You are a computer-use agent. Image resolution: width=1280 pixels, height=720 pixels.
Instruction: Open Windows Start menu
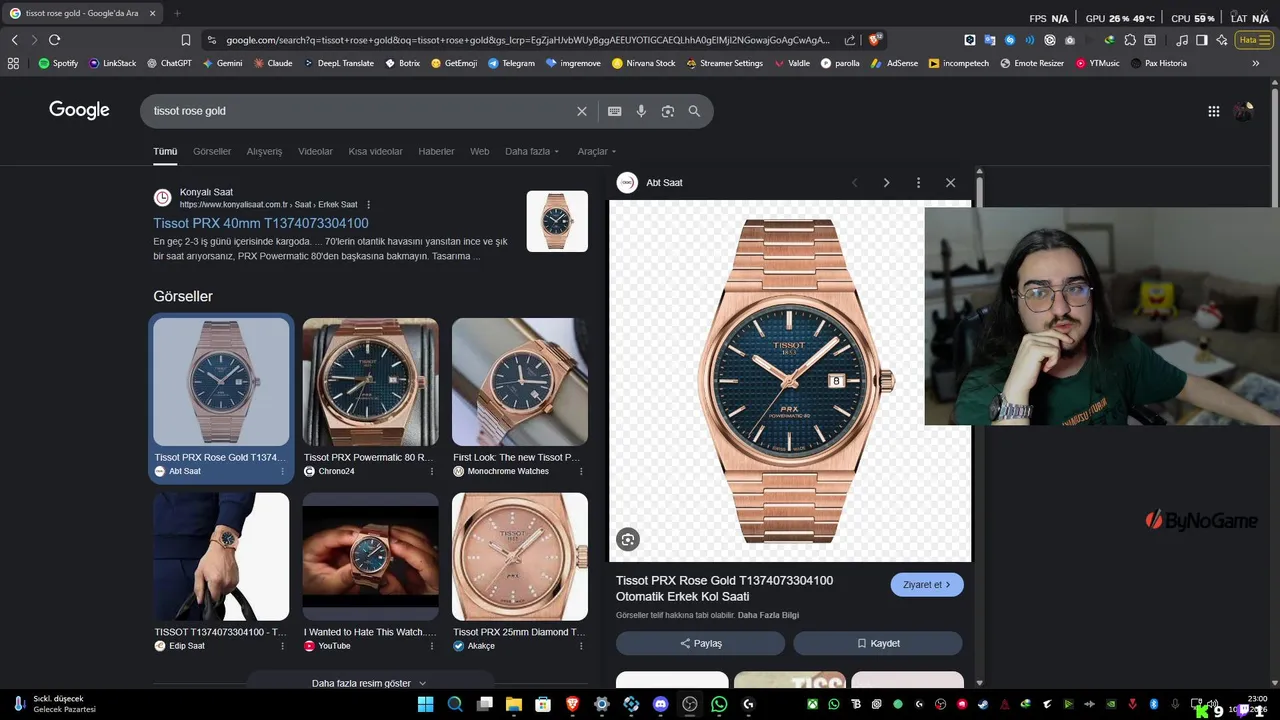click(x=425, y=704)
